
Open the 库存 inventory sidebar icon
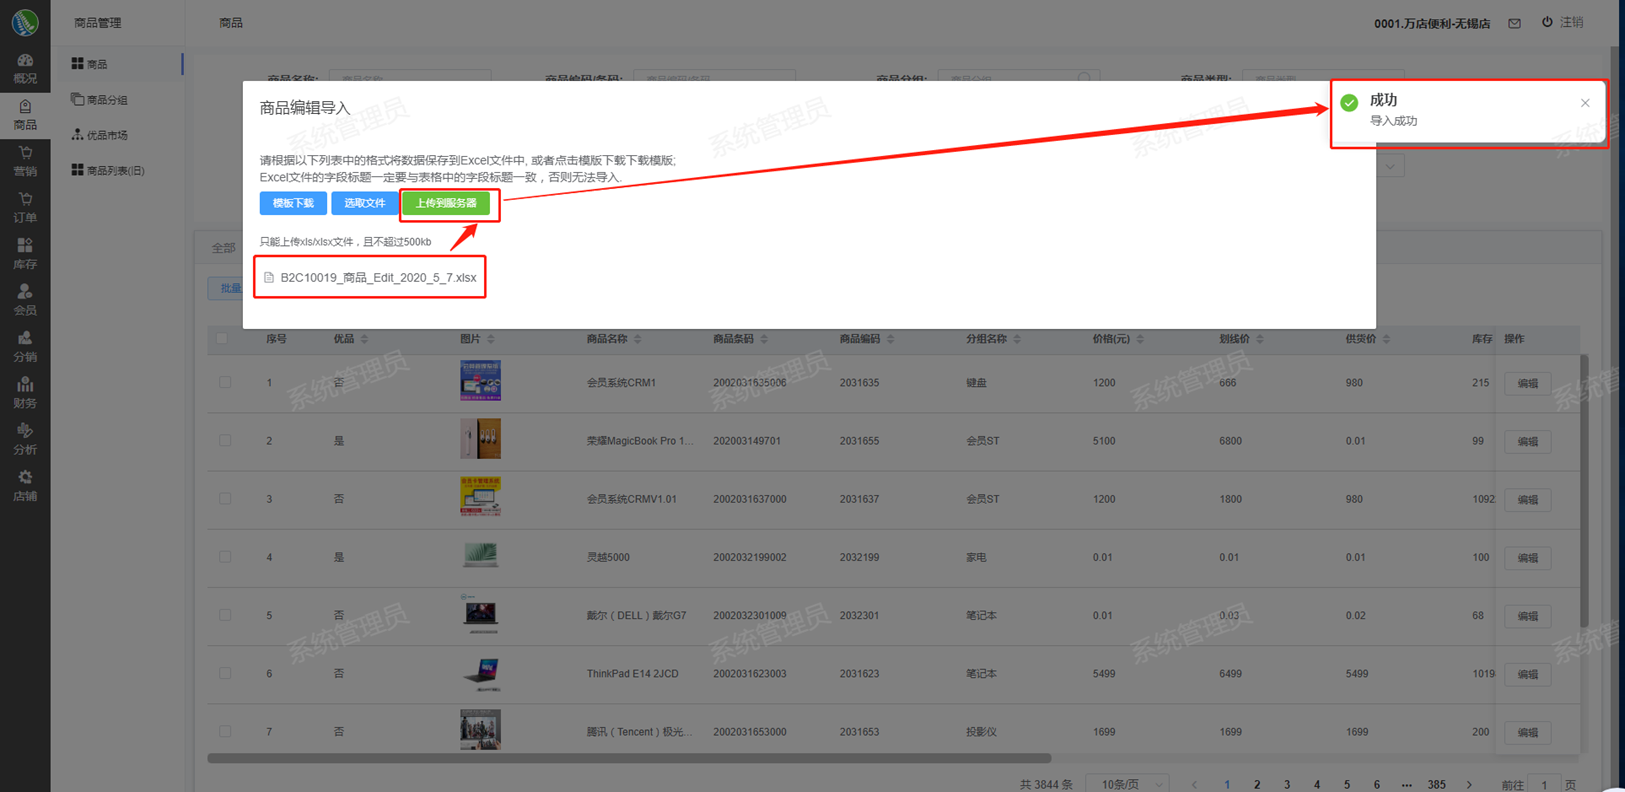pos(25,255)
